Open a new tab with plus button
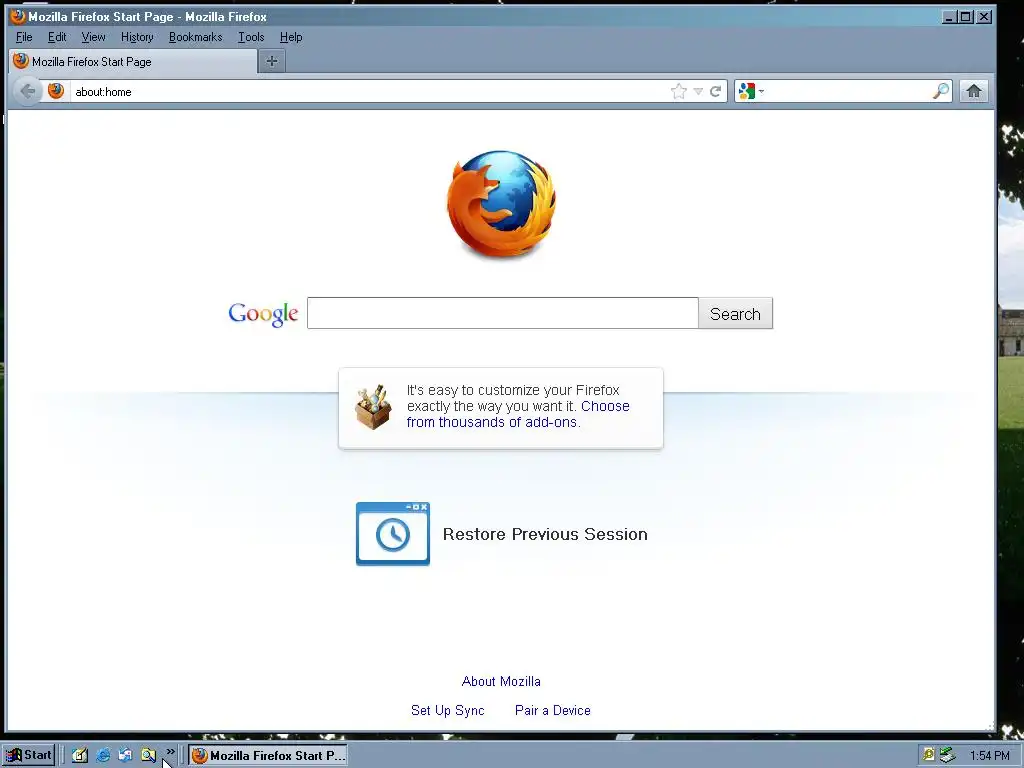1024x768 pixels. [272, 61]
